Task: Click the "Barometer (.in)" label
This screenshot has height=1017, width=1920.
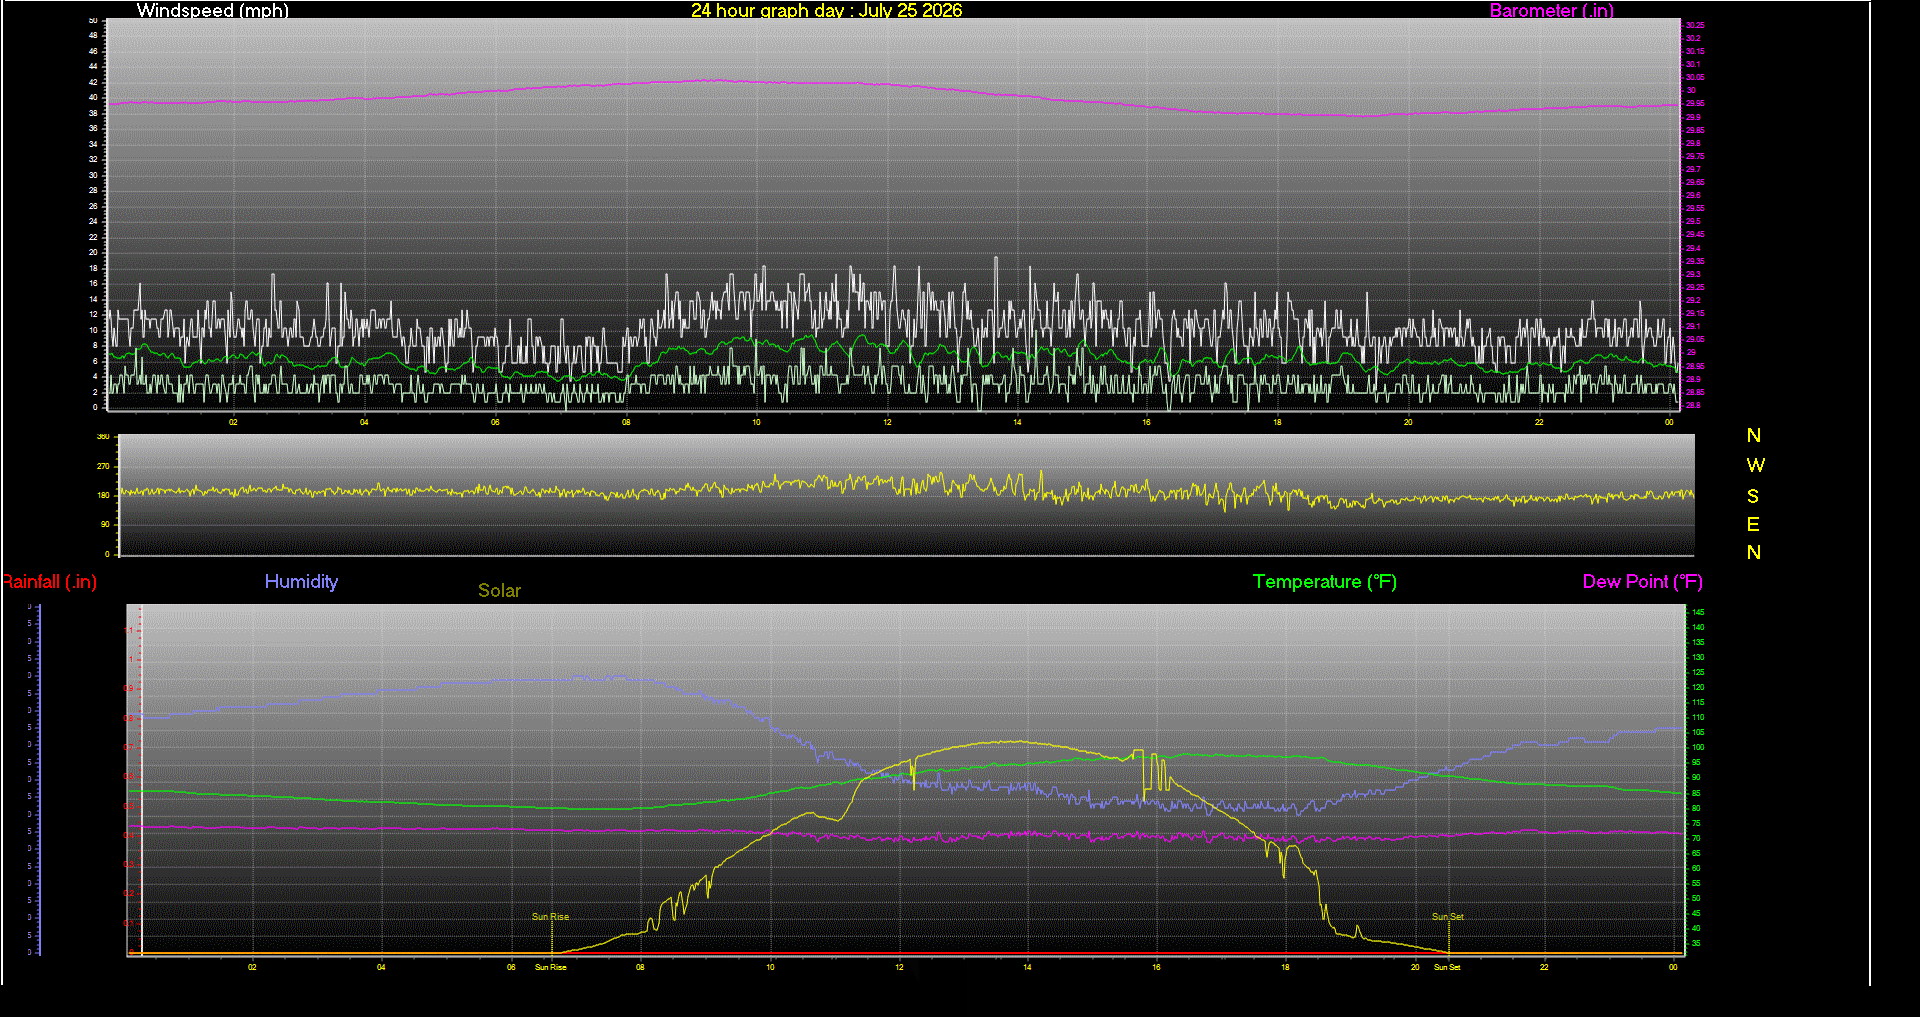Action: [1551, 10]
